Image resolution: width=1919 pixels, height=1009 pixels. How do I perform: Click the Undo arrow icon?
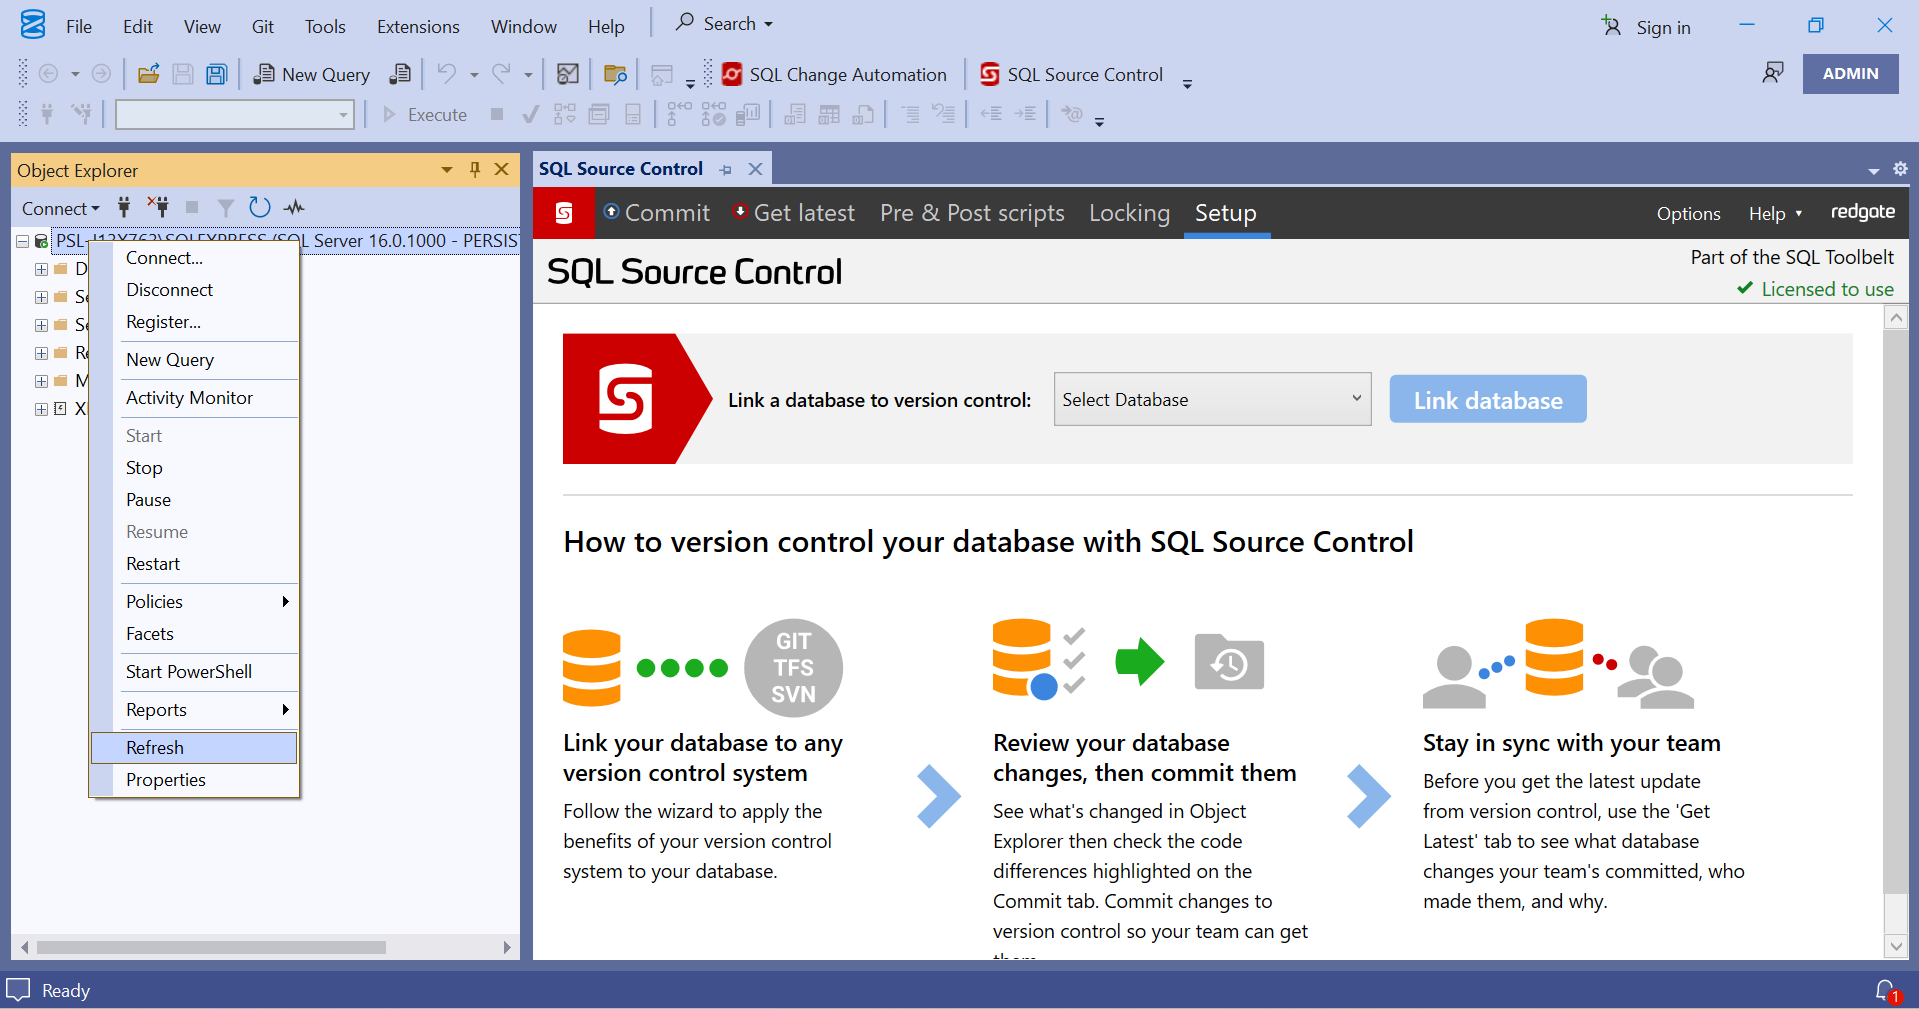point(447,73)
